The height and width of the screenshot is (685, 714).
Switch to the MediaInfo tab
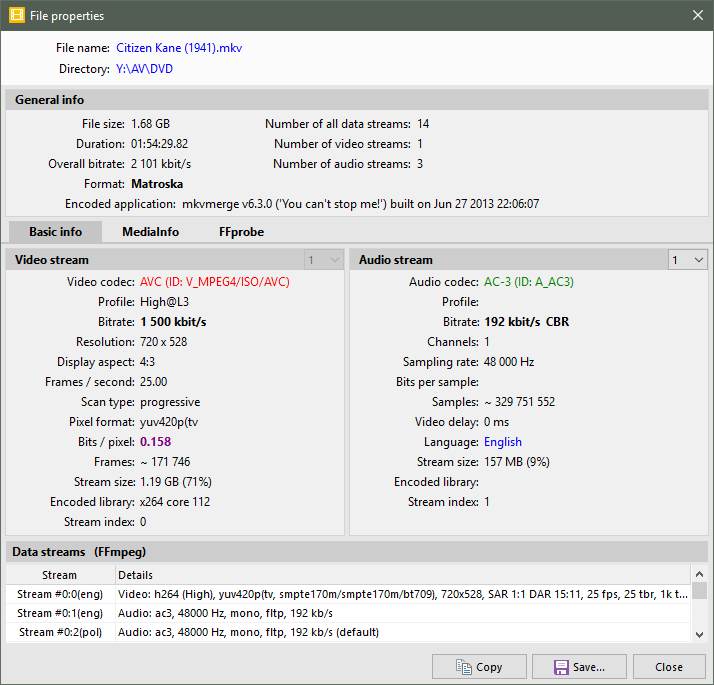150,232
